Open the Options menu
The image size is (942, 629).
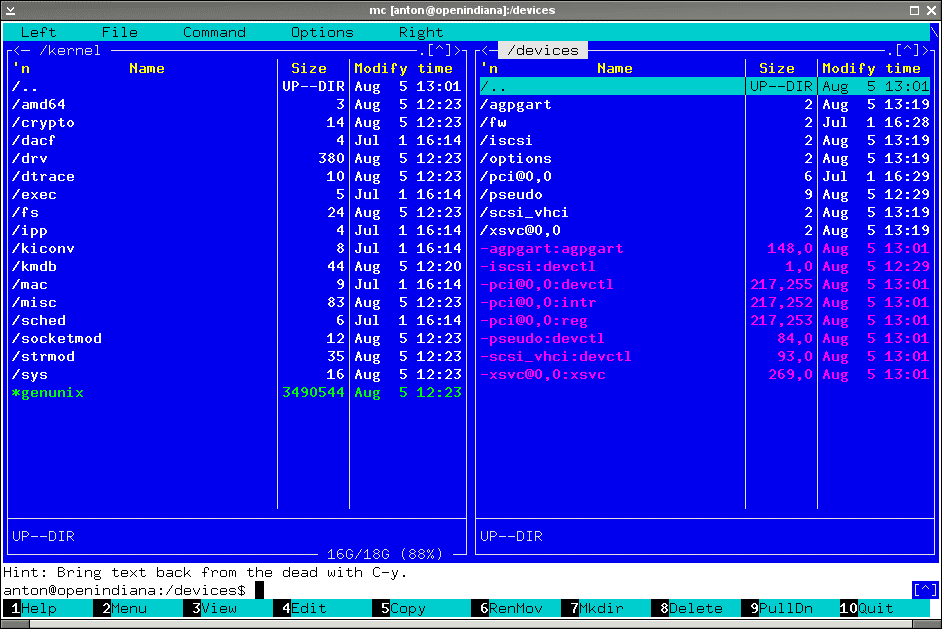click(x=322, y=32)
